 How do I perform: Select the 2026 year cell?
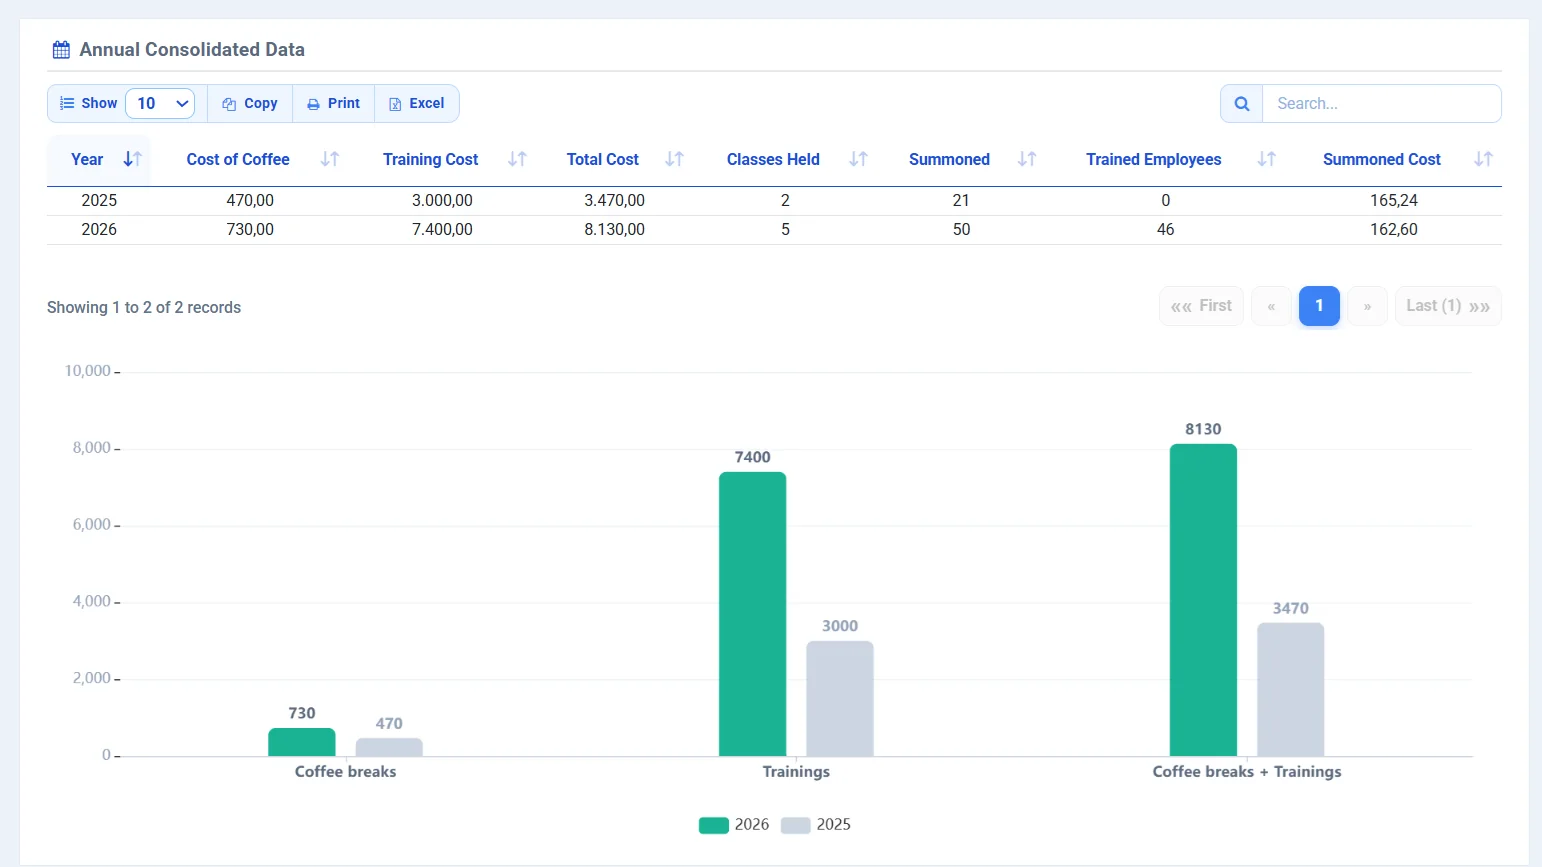tap(99, 229)
